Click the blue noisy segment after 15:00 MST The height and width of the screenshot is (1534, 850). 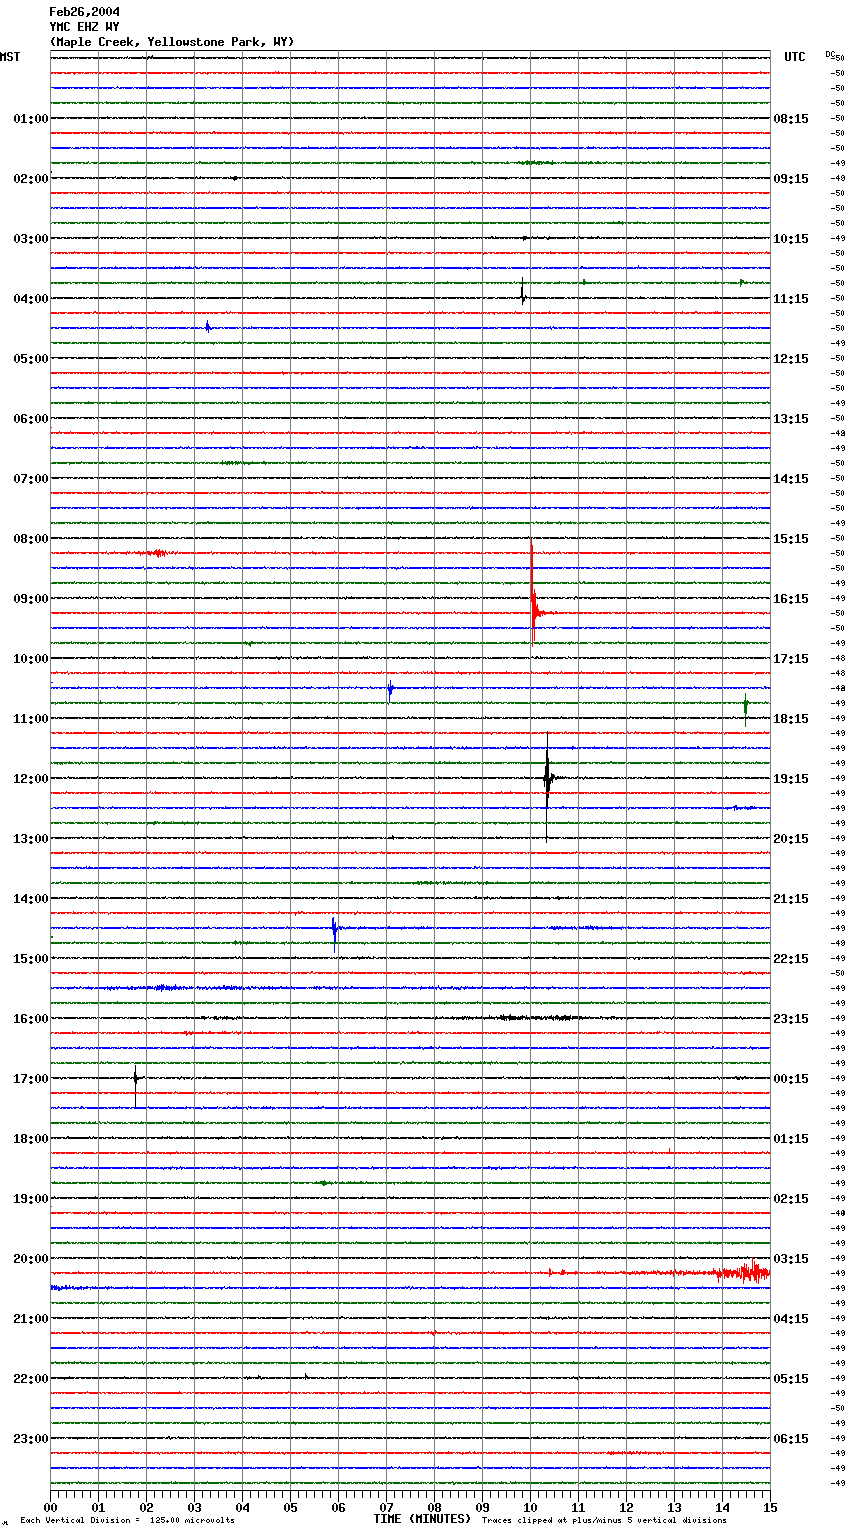[170, 988]
